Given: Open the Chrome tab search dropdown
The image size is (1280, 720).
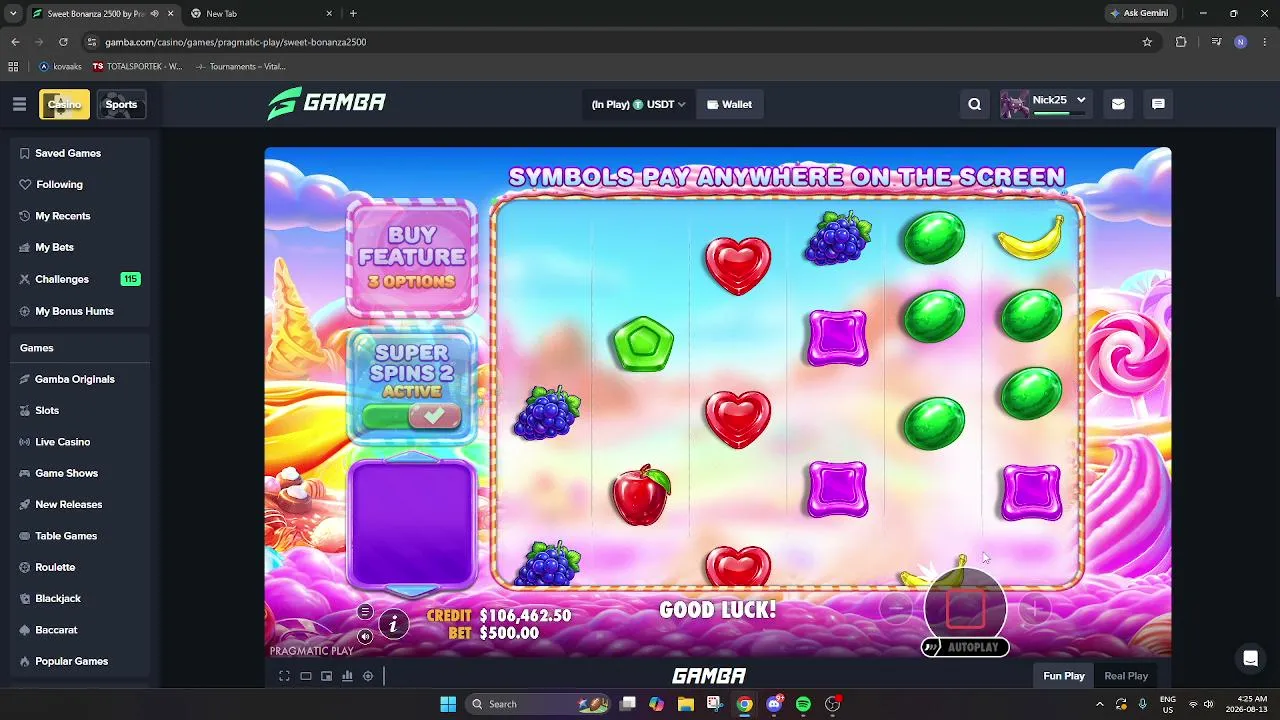Looking at the screenshot, I should pos(13,13).
